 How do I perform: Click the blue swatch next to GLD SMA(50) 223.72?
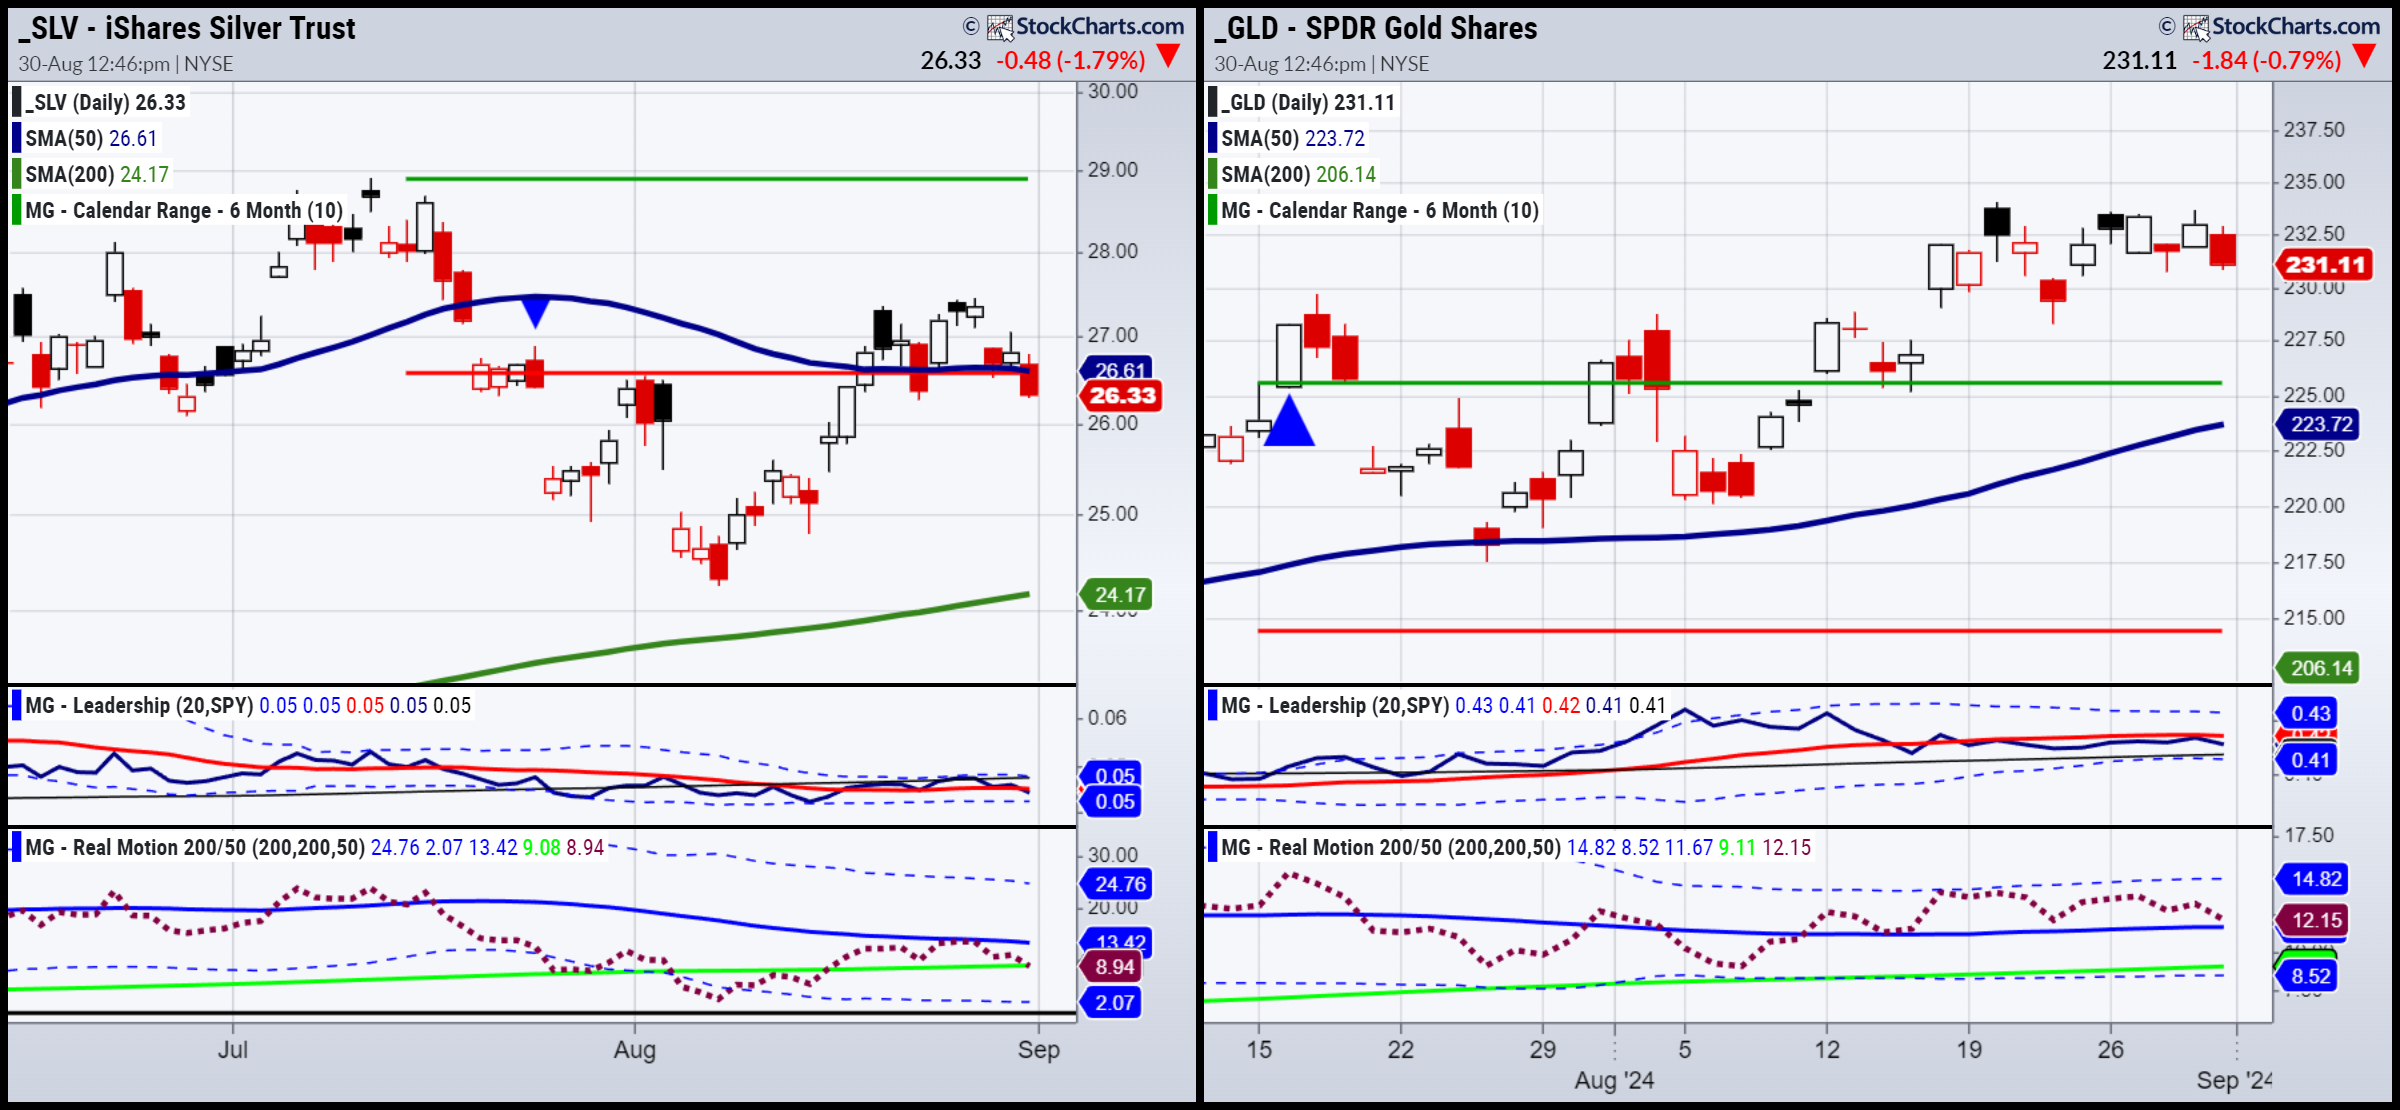pyautogui.click(x=1212, y=138)
